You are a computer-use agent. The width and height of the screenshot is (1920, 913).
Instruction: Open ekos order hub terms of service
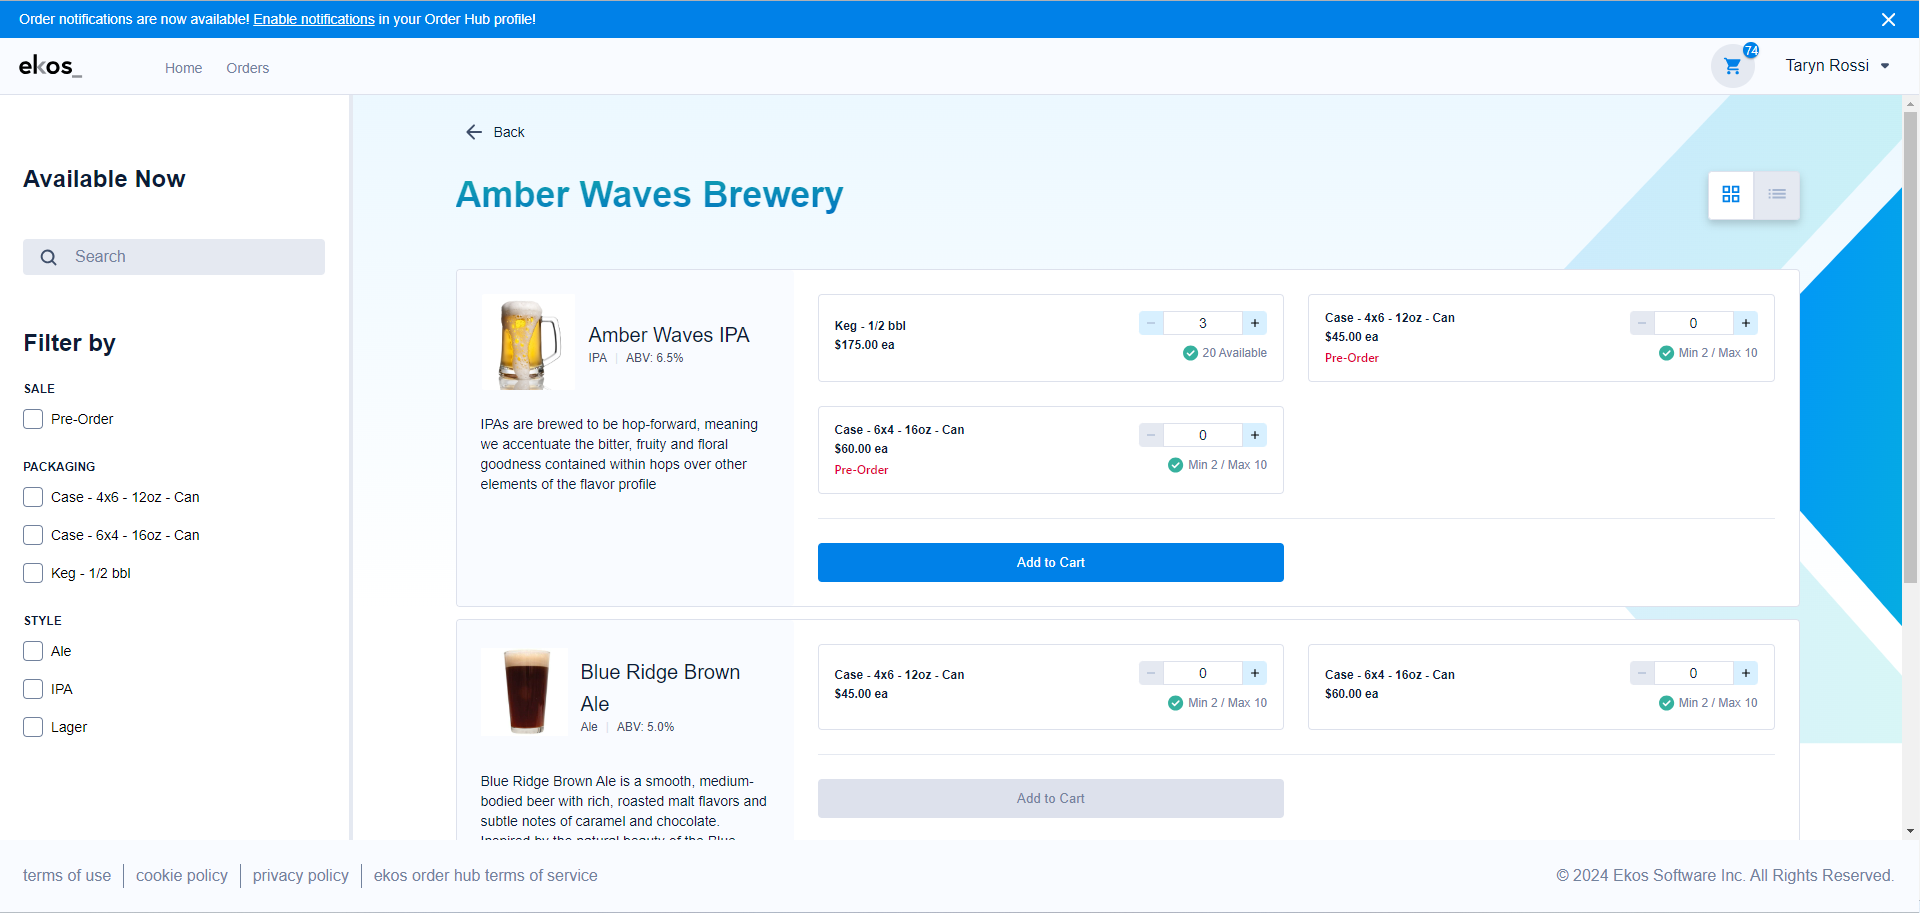[486, 875]
